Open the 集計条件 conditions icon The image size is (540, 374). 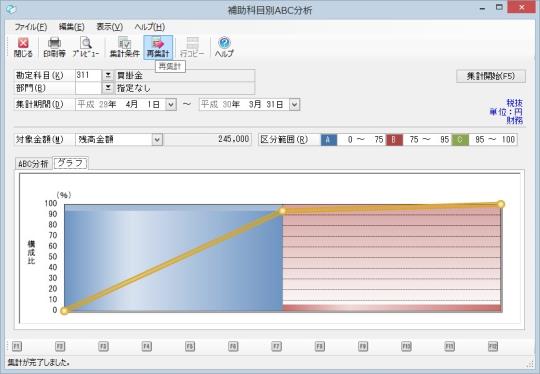(125, 47)
